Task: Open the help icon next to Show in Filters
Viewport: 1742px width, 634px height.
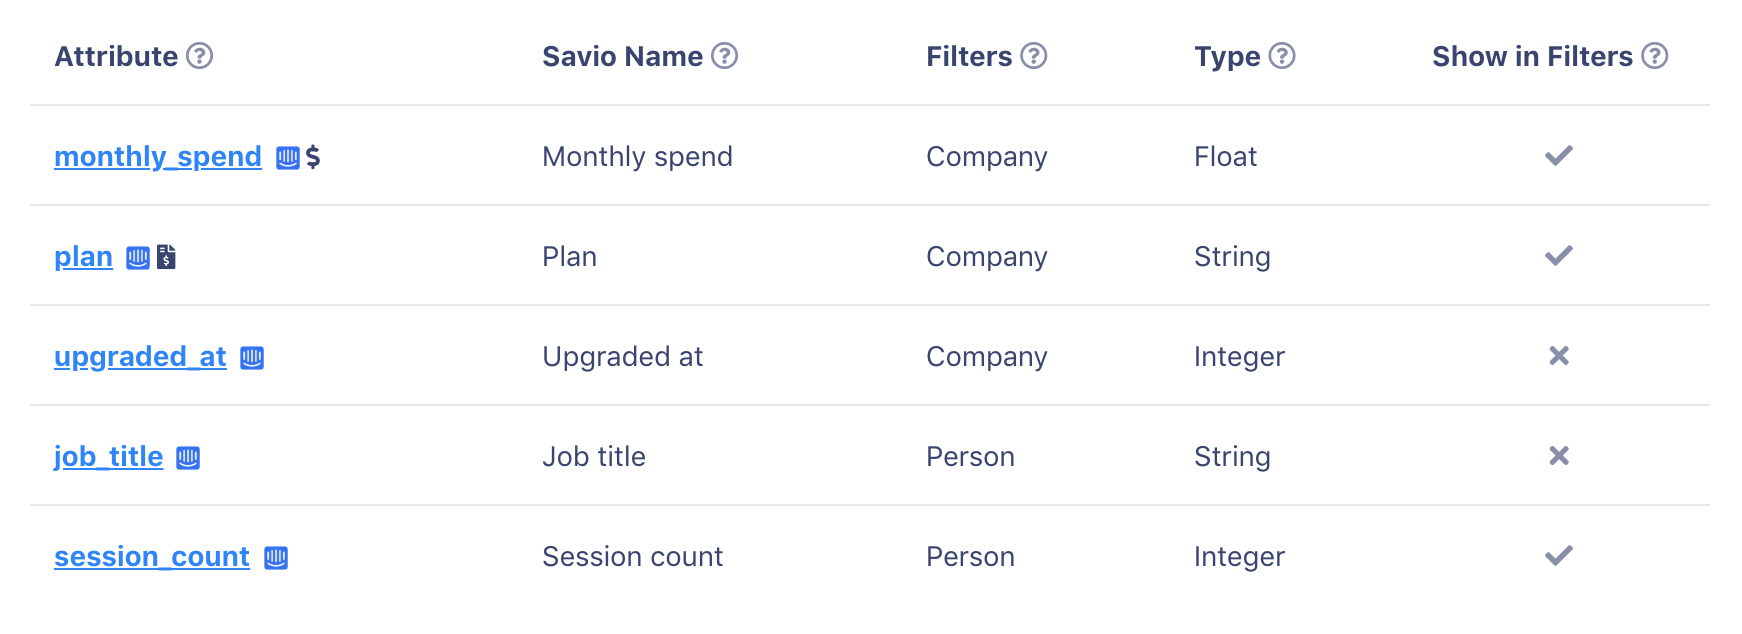Action: (1655, 56)
